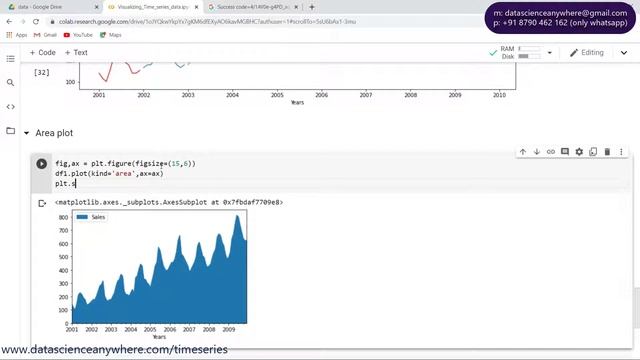Click the fig,ax = plt.figure code line
Screen dimensions: 640x360
pos(125,163)
